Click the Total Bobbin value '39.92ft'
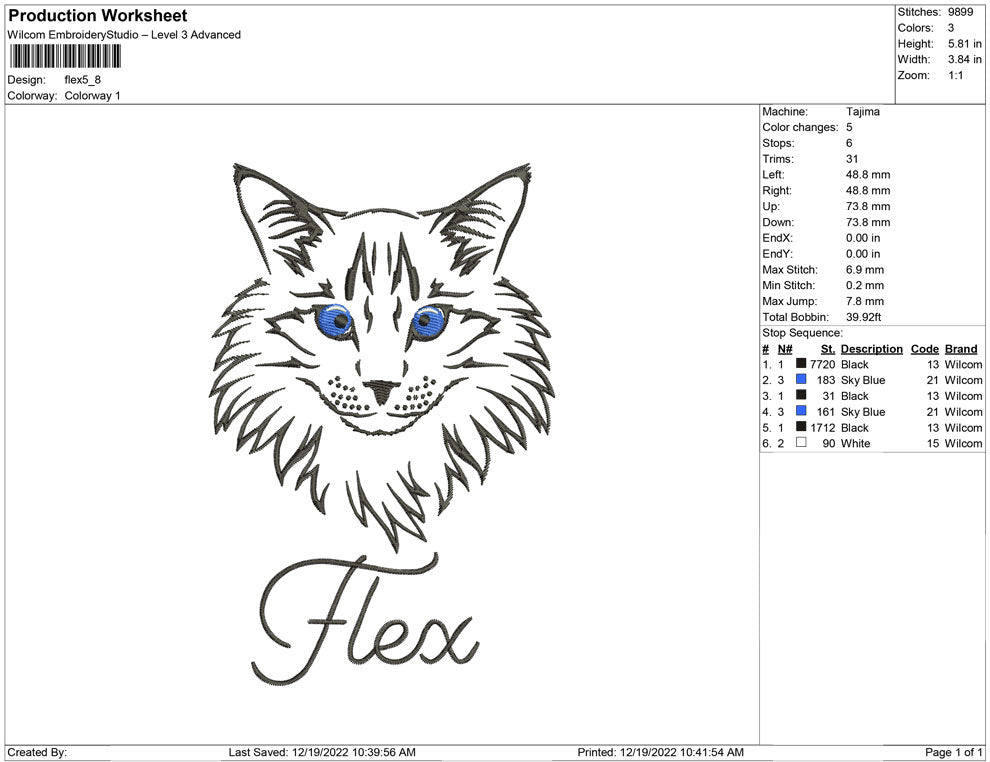The width and height of the screenshot is (990, 762). 863,317
